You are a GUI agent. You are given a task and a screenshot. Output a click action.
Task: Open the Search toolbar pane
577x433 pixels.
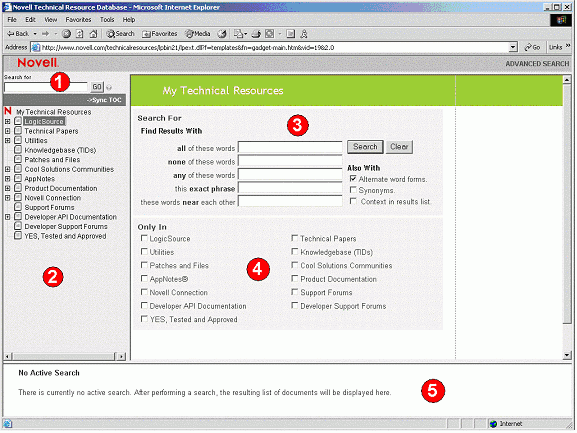120,34
